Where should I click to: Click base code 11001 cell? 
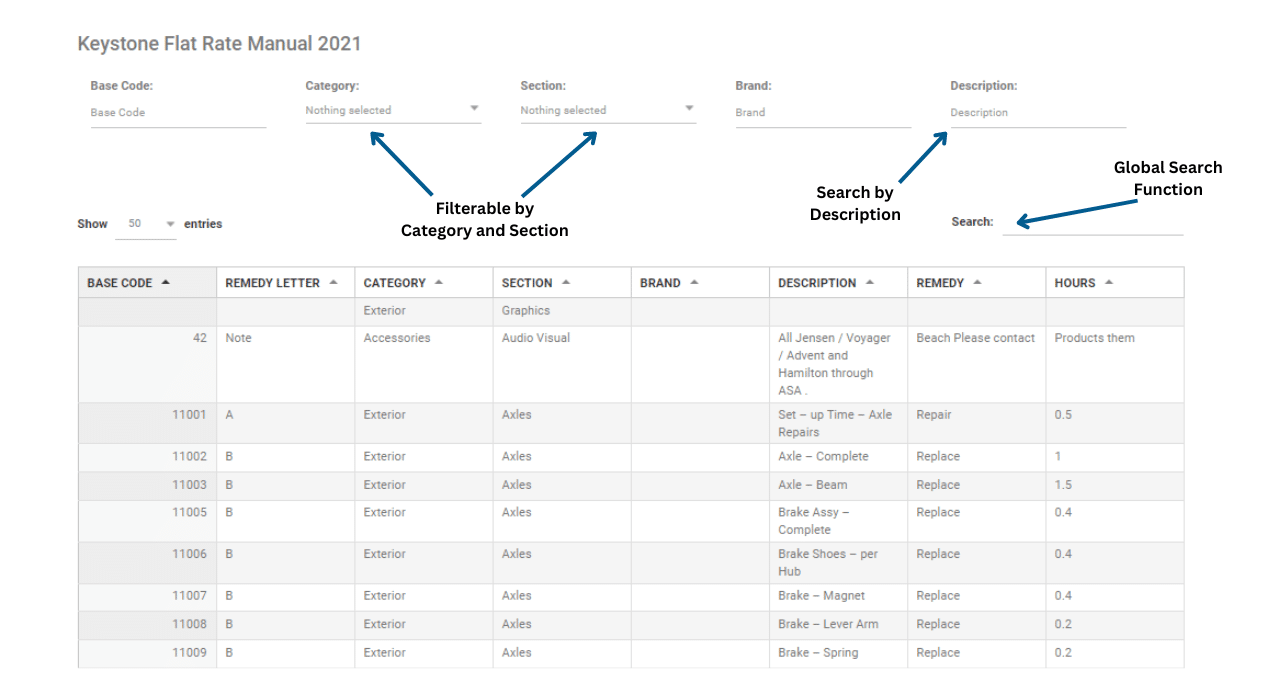click(x=147, y=423)
